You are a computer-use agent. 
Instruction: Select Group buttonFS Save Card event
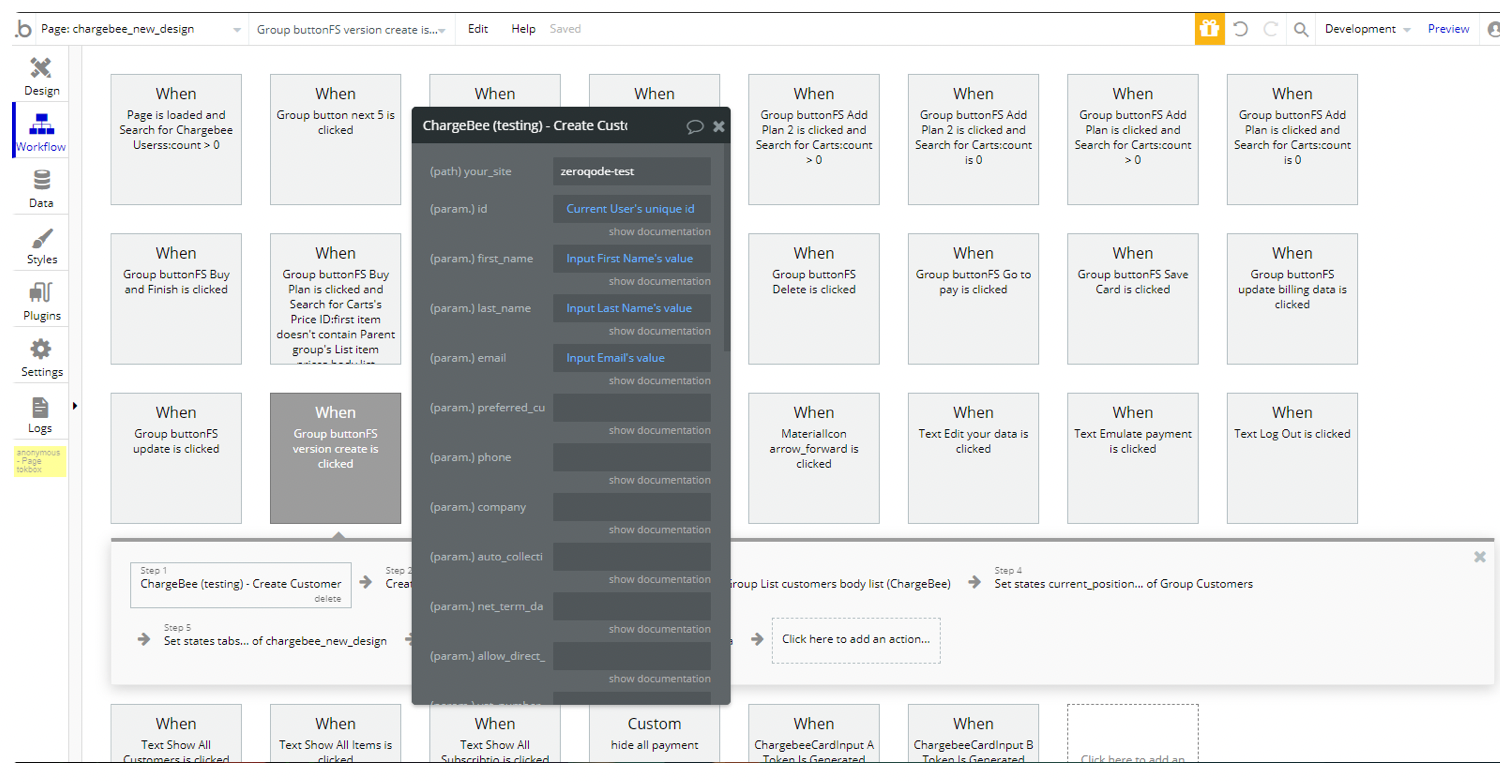[x=1133, y=299]
